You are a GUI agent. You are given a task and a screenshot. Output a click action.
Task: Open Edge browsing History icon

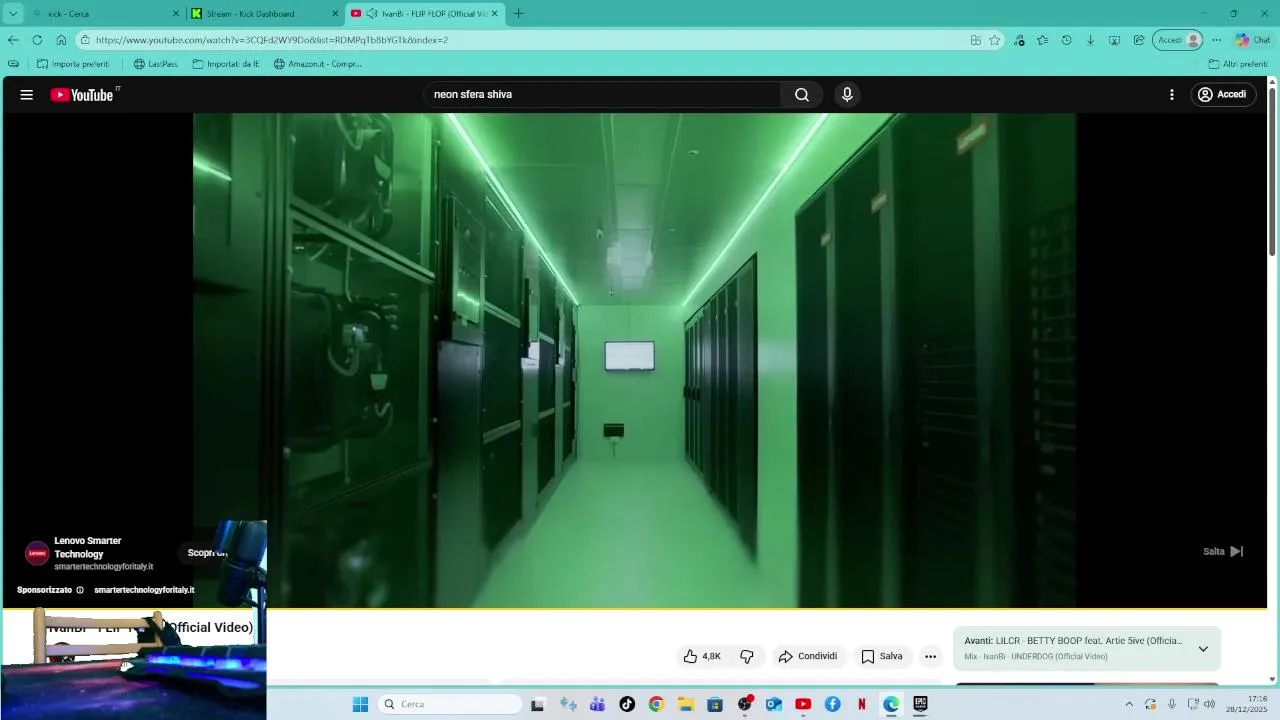(1067, 40)
